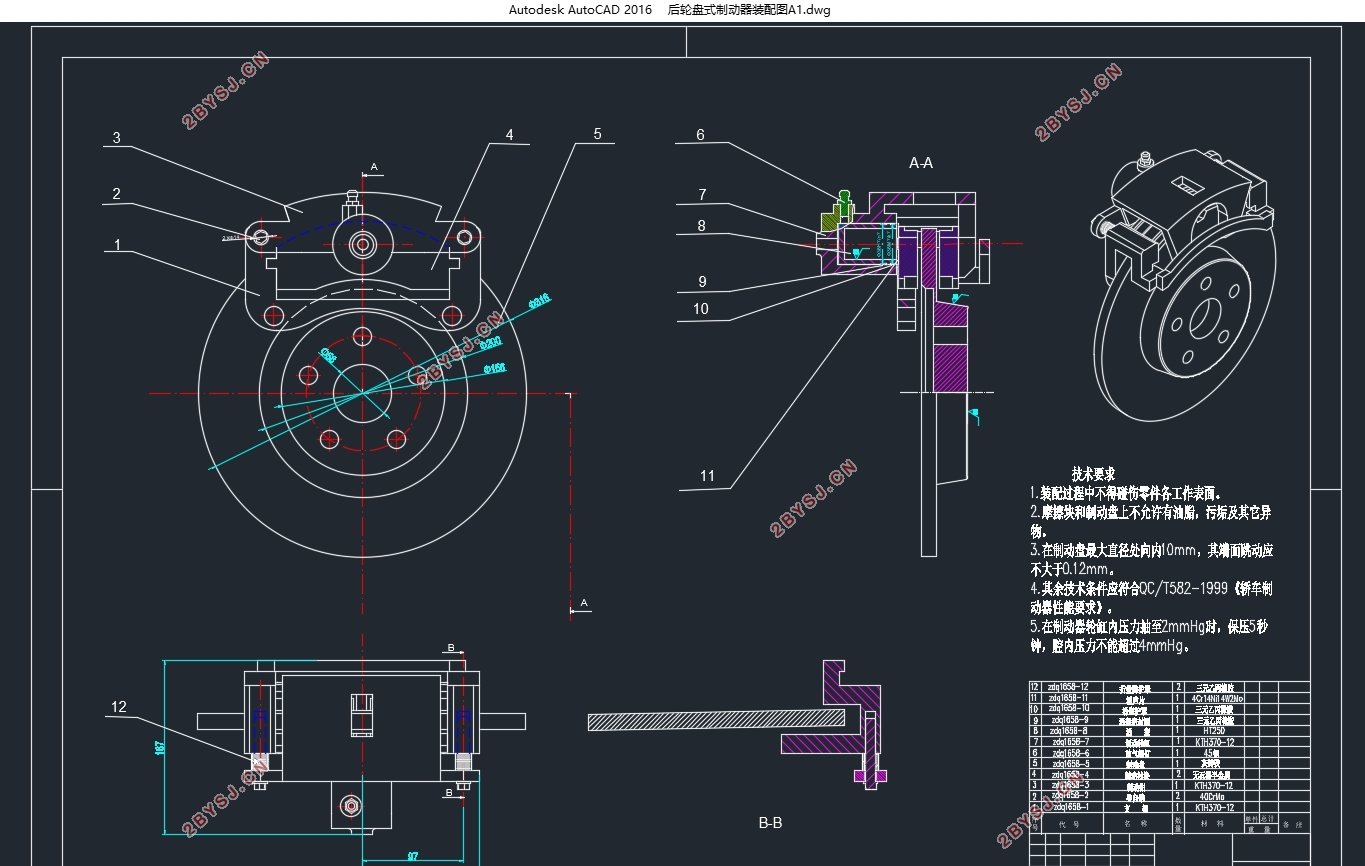Click the 材料 column header
The width and height of the screenshot is (1365, 866).
pos(1214,823)
